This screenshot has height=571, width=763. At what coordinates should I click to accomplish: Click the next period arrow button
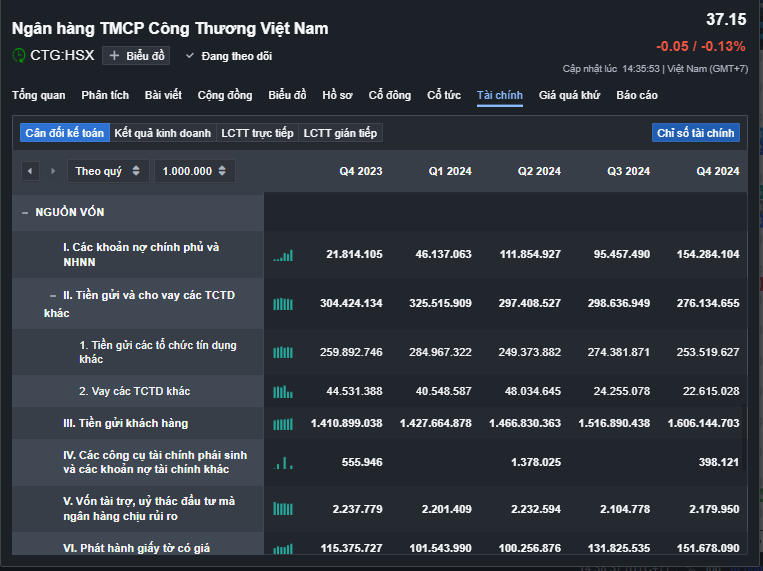pos(53,171)
